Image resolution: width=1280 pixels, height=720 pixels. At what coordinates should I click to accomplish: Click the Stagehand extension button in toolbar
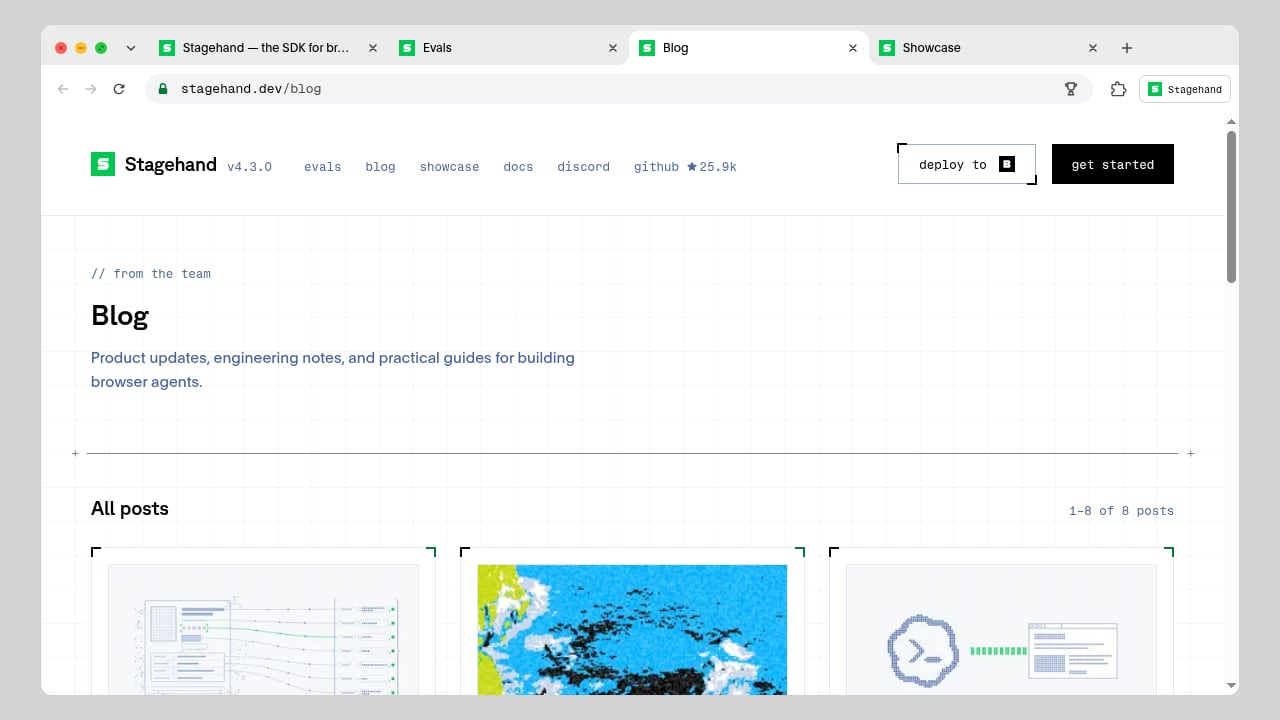point(1185,89)
